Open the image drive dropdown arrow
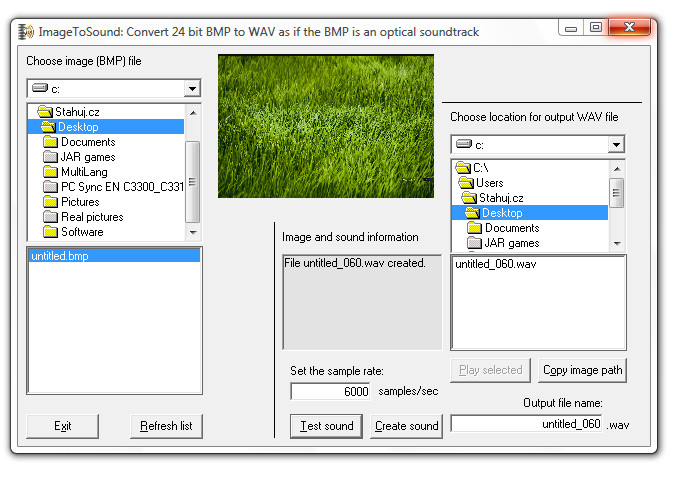The image size is (674, 479). pos(192,89)
